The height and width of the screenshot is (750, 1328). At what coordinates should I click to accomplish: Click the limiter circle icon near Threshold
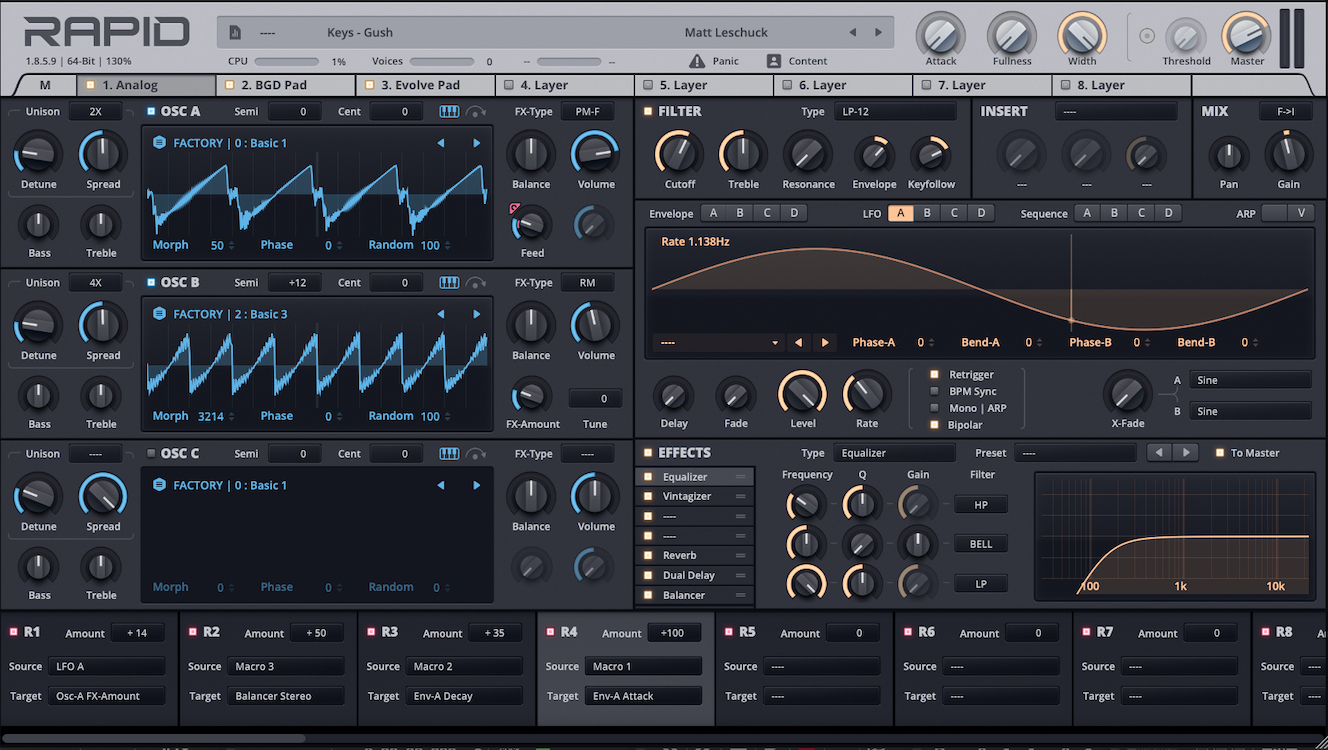pyautogui.click(x=1147, y=36)
